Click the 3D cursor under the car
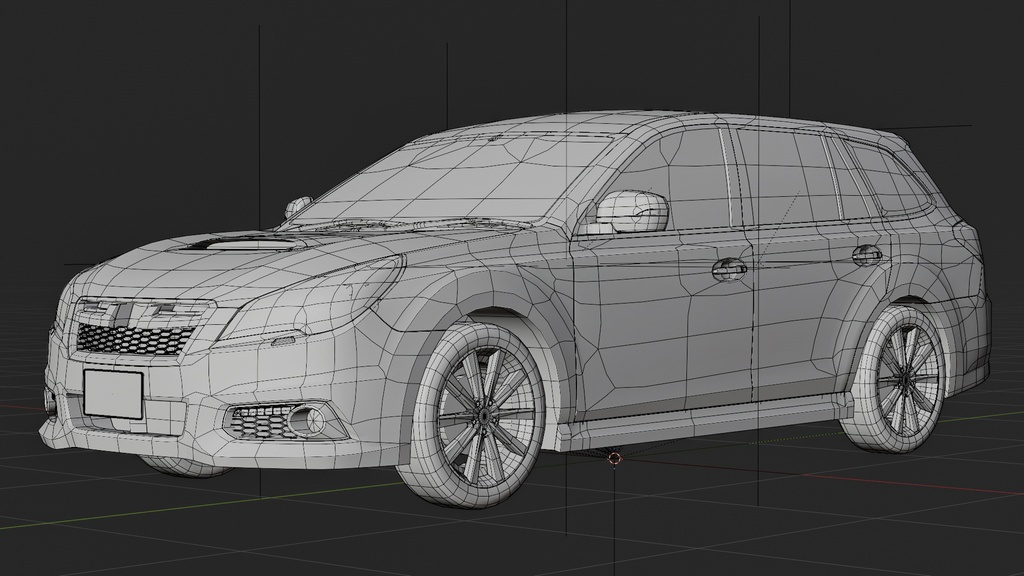This screenshot has height=576, width=1024. [615, 458]
